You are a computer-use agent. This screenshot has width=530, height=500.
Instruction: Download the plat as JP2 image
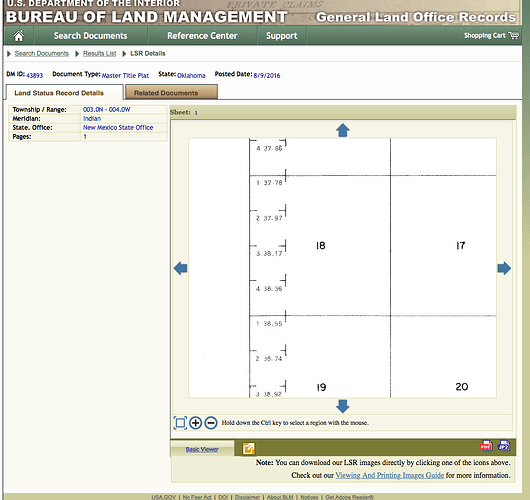click(x=504, y=446)
